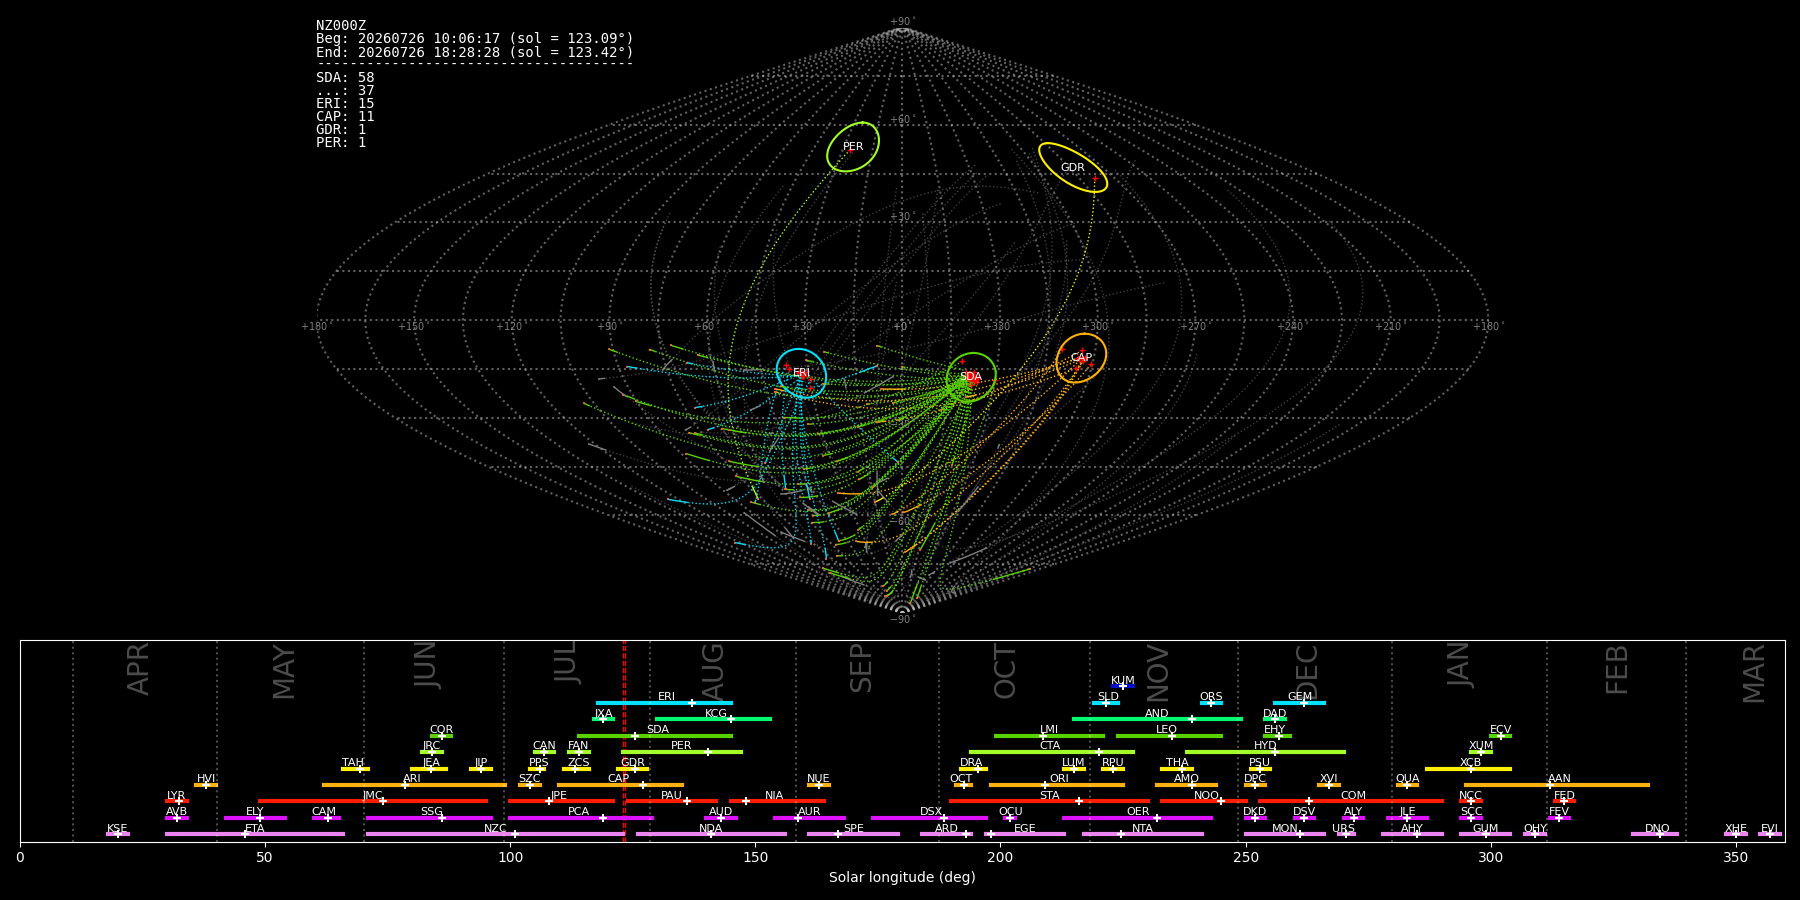Select the LEO shower bar

coord(1169,736)
